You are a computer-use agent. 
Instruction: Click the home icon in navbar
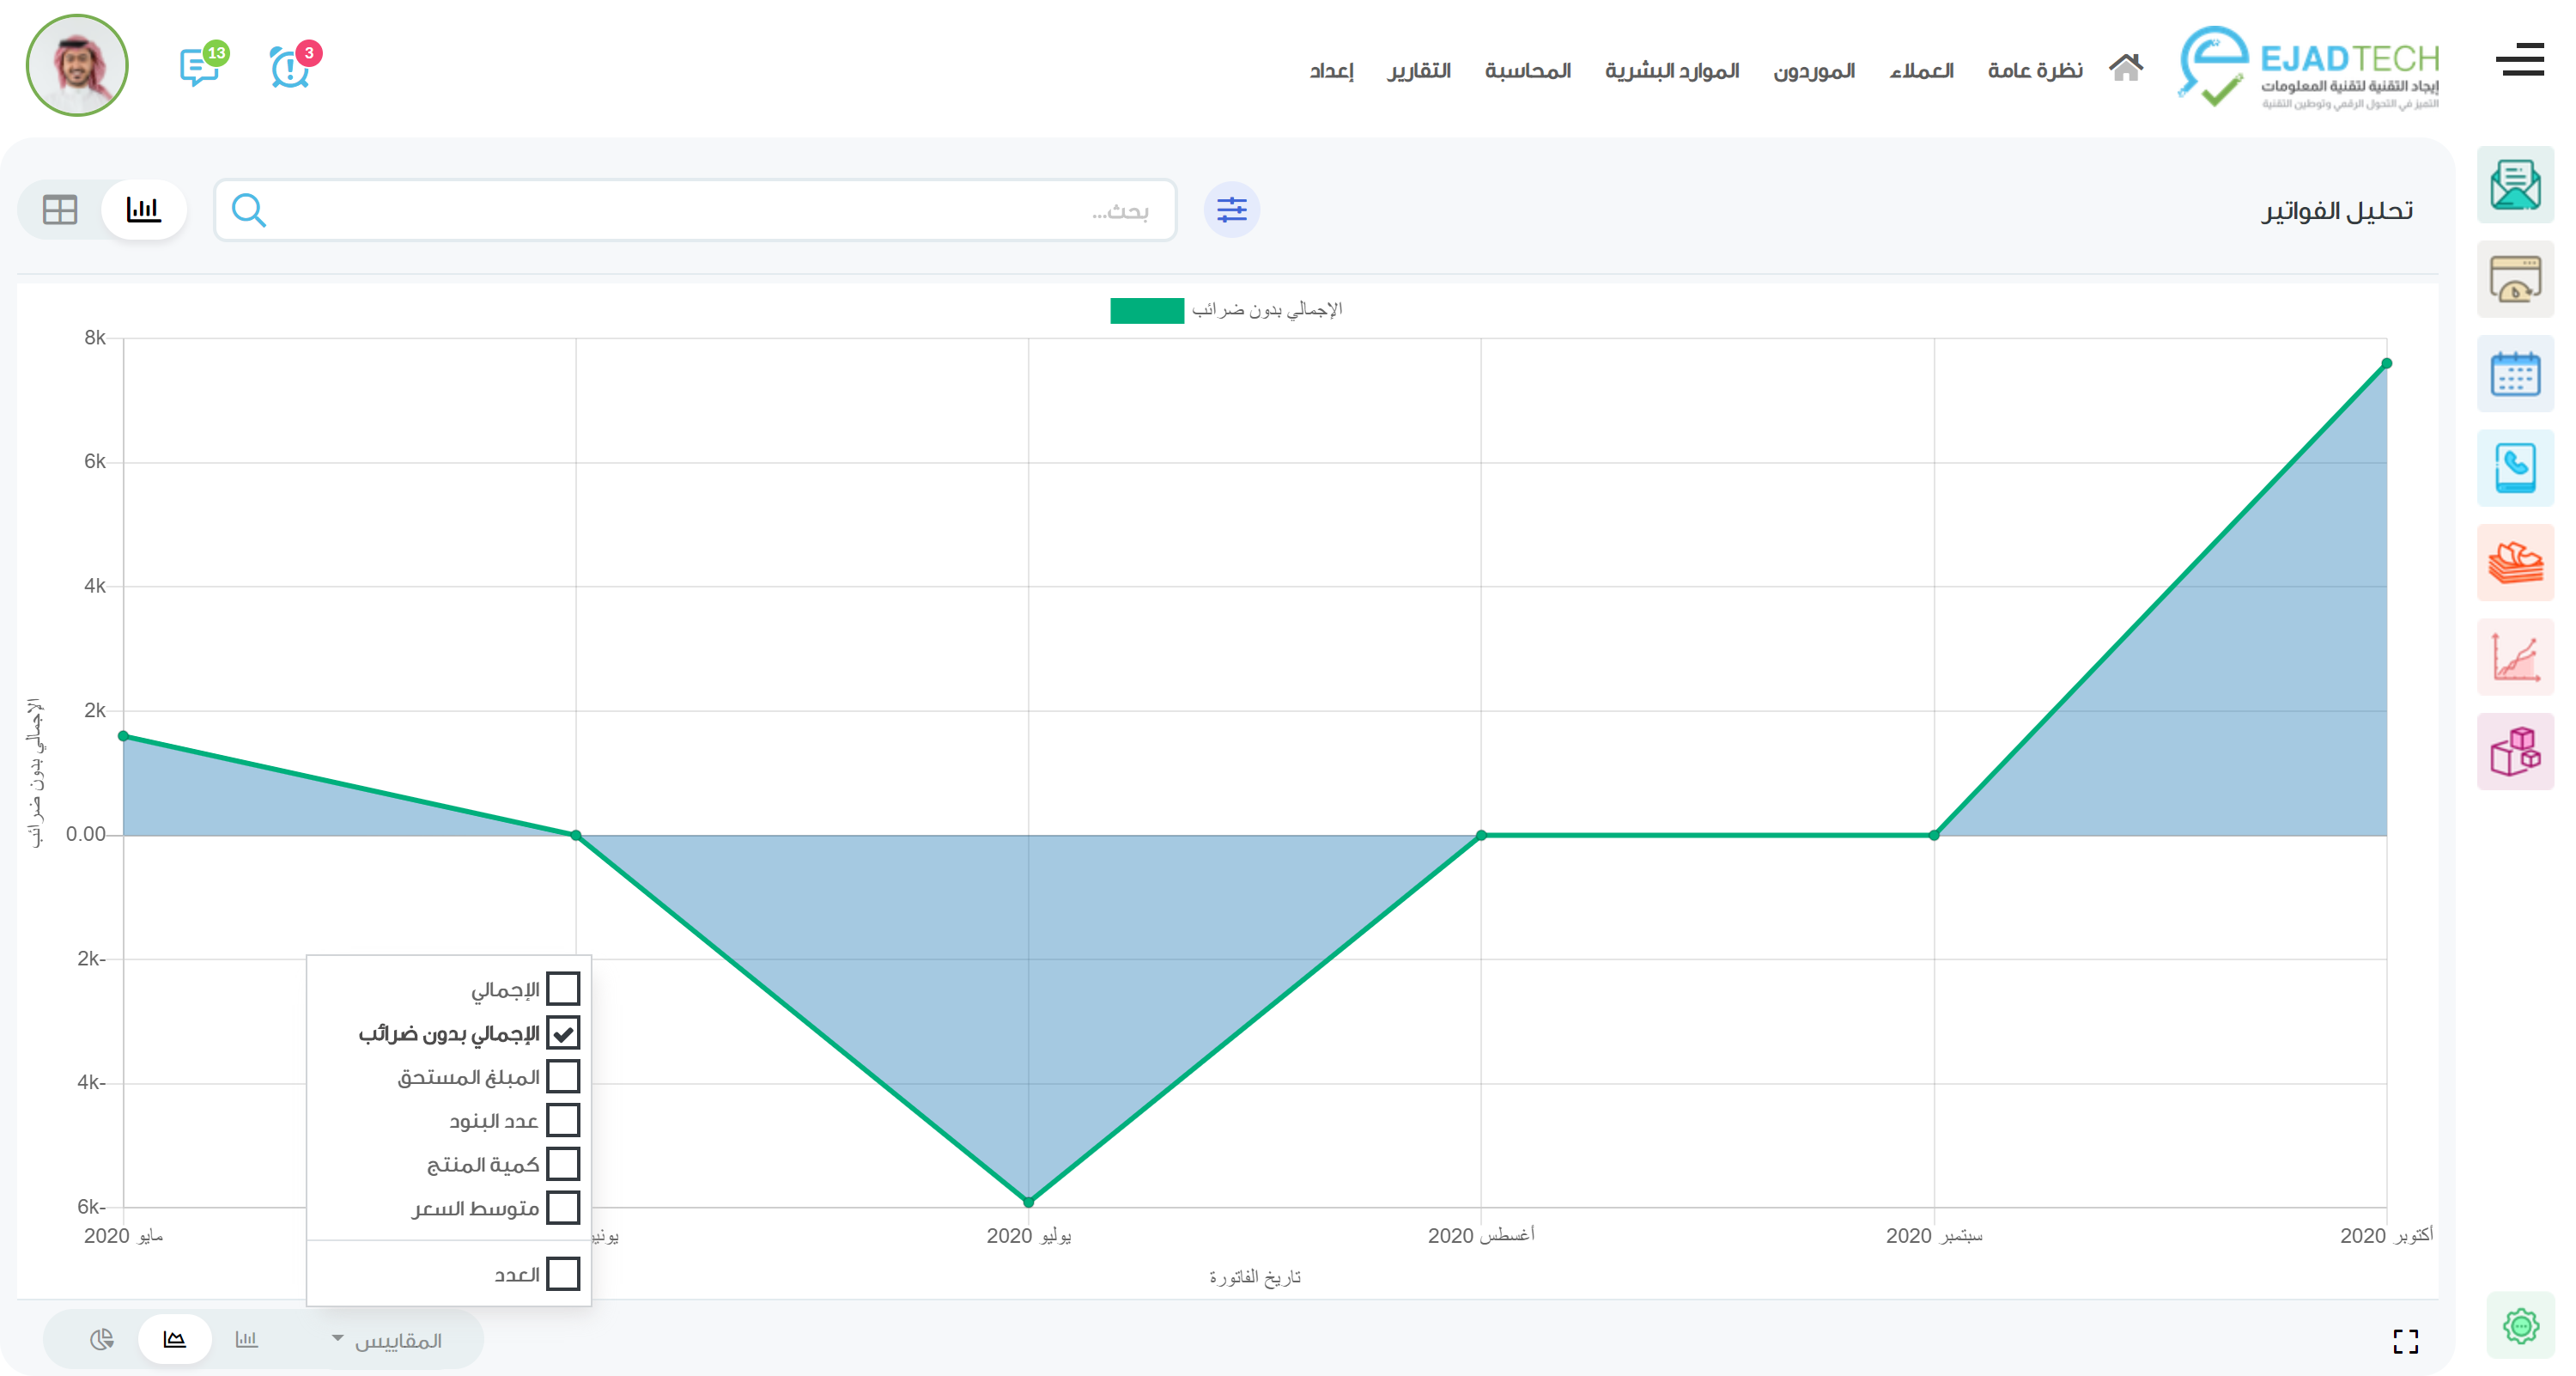2125,68
